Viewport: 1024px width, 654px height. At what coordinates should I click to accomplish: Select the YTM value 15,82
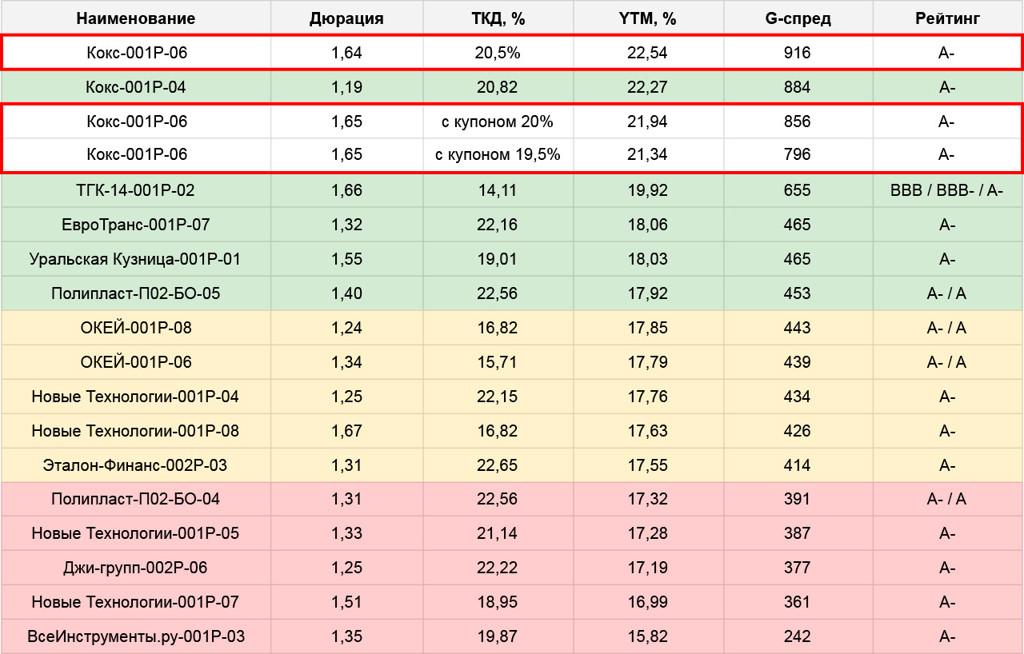point(648,636)
